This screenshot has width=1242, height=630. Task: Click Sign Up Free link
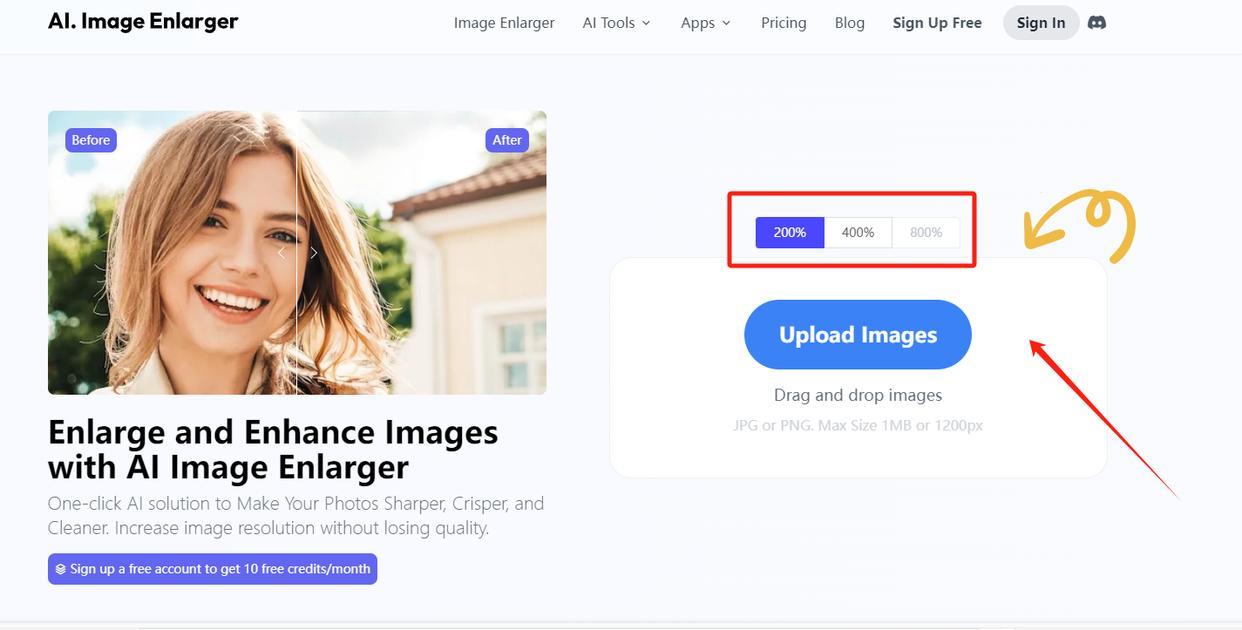[x=937, y=22]
